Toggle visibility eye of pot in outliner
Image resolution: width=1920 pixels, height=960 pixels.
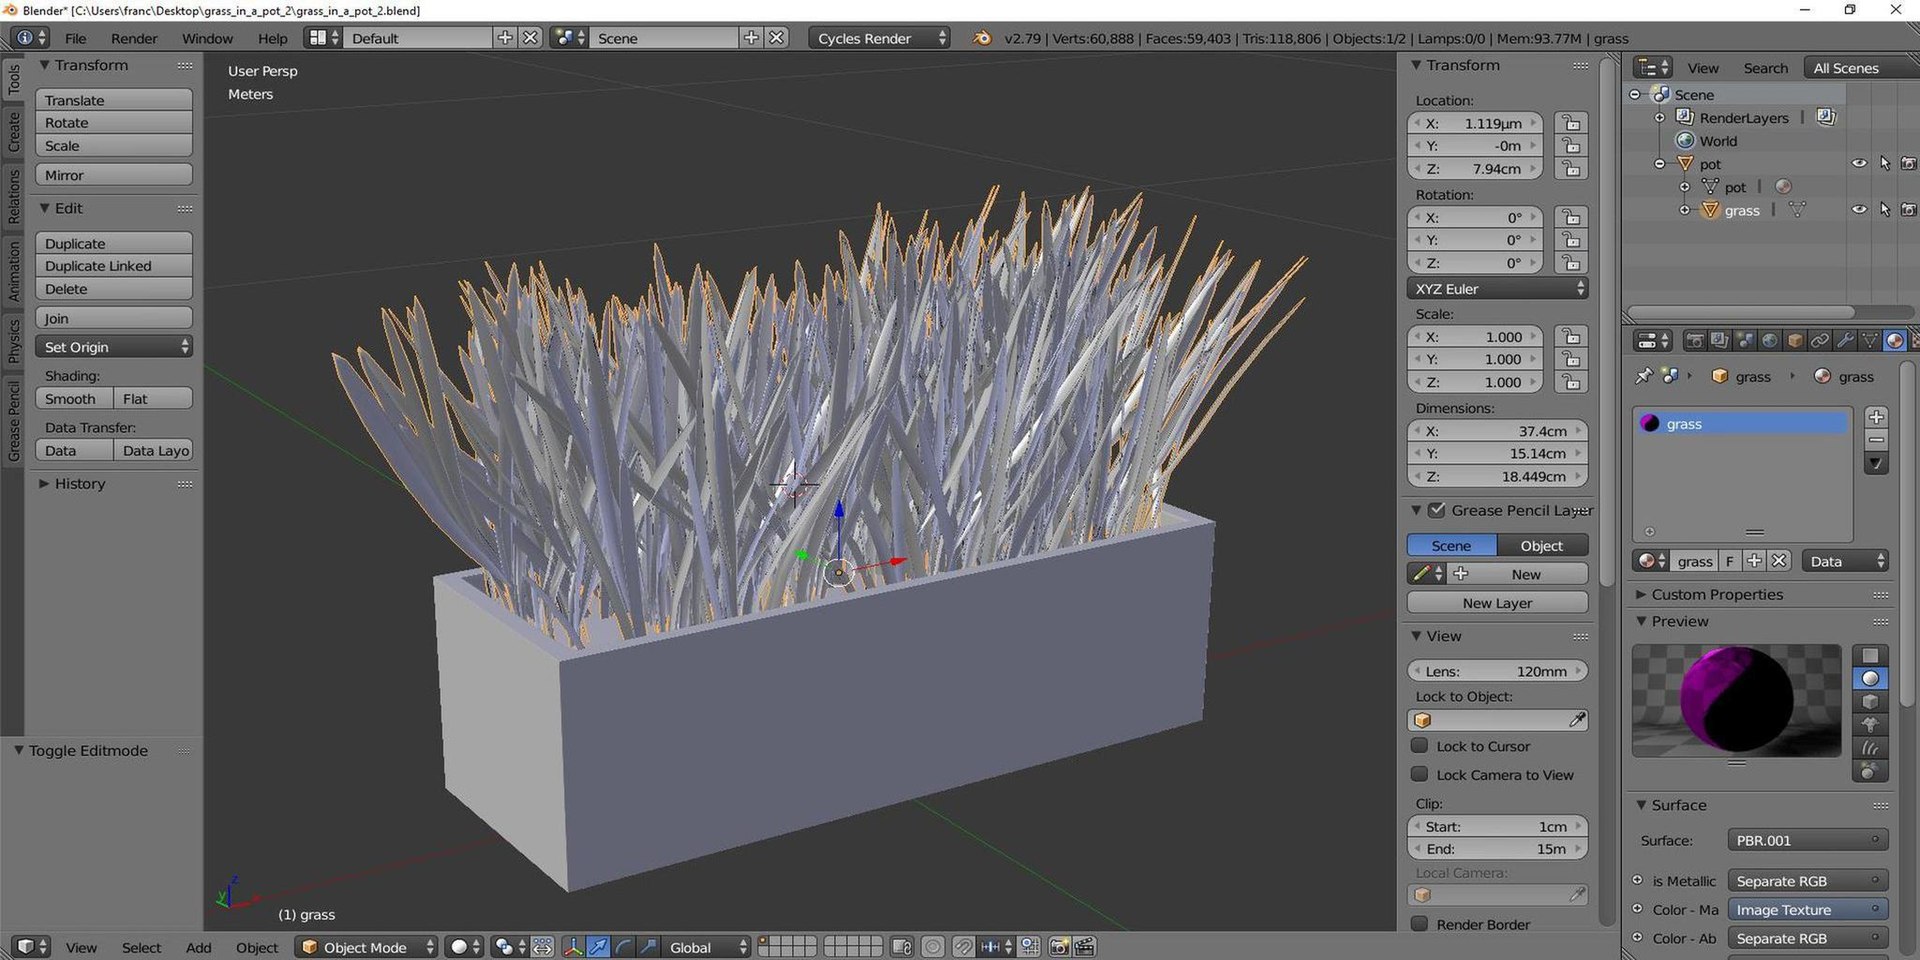pos(1859,163)
